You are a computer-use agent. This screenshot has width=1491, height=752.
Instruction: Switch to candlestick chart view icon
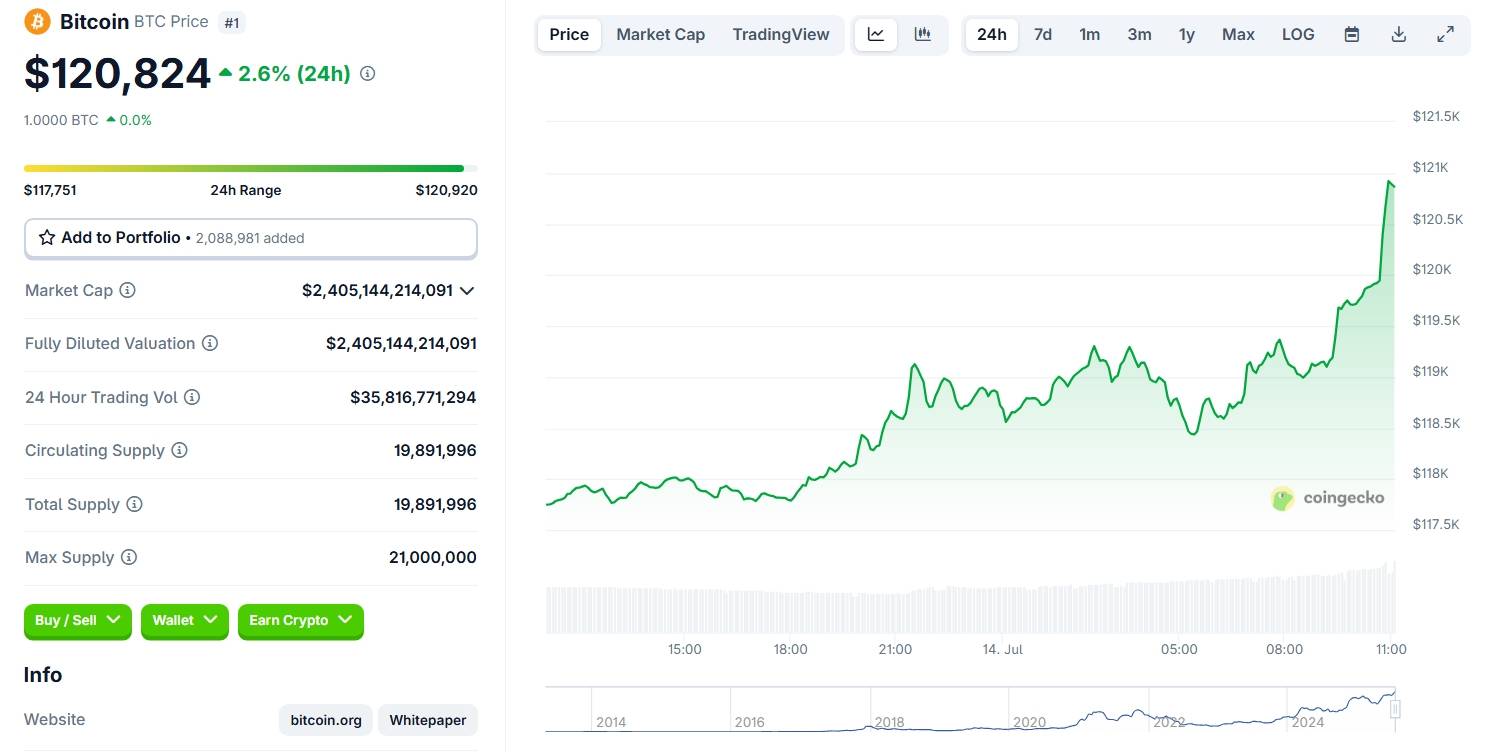pyautogui.click(x=923, y=34)
